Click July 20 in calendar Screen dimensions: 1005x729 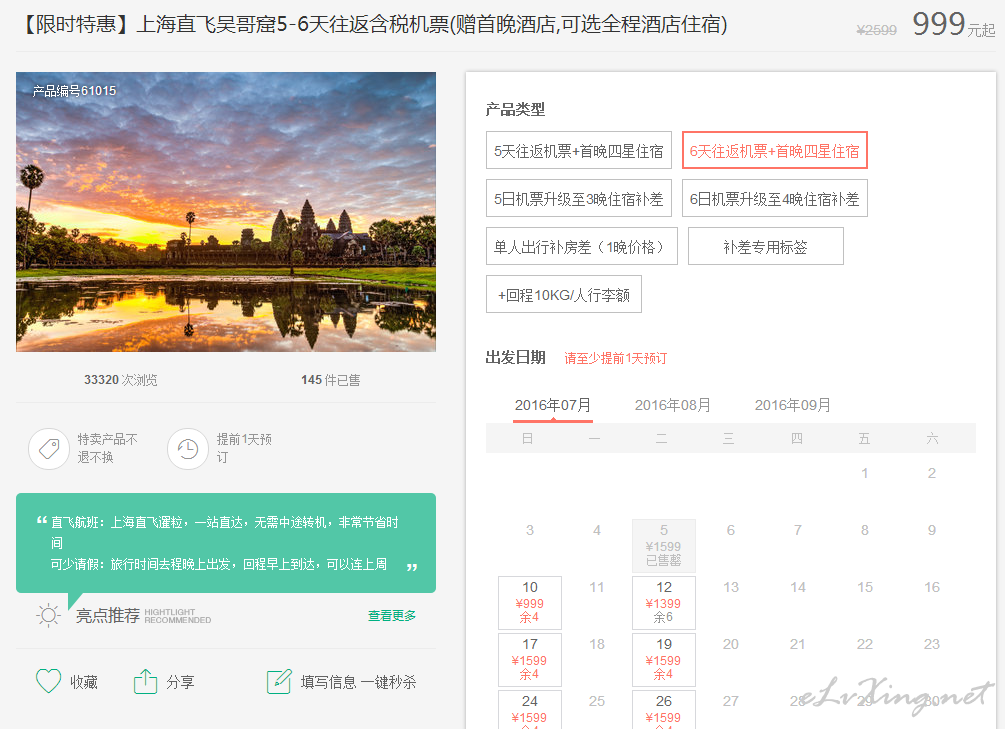tap(731, 644)
